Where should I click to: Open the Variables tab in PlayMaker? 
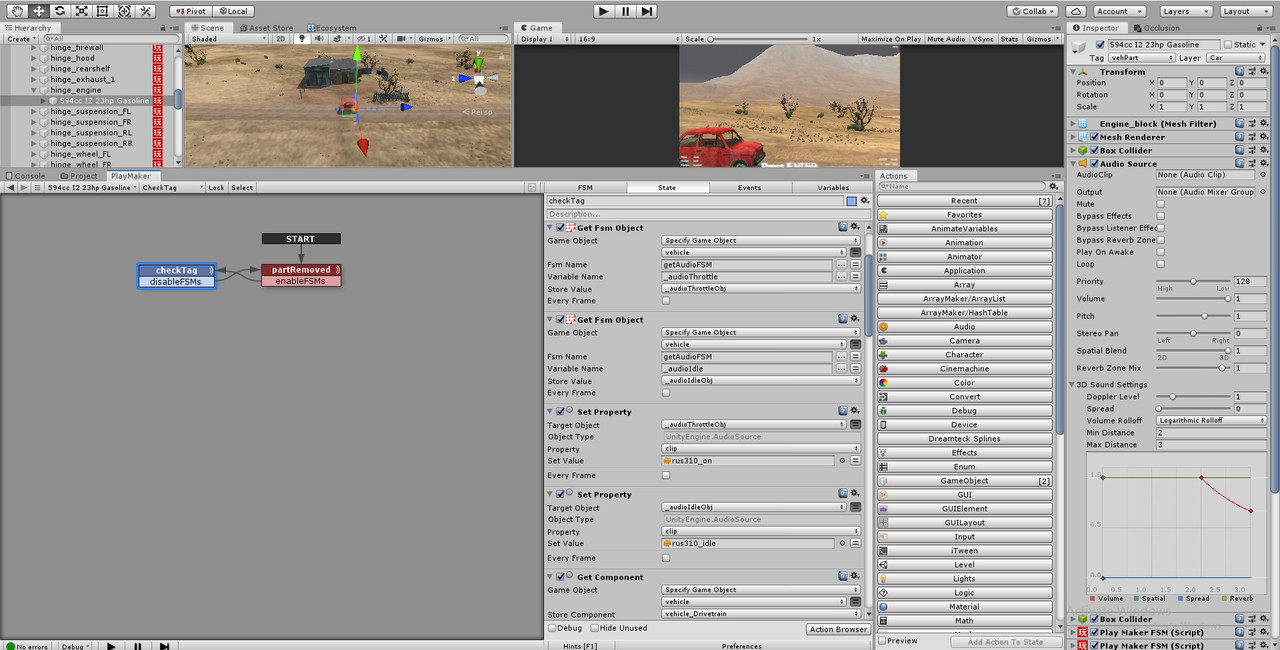[x=832, y=187]
